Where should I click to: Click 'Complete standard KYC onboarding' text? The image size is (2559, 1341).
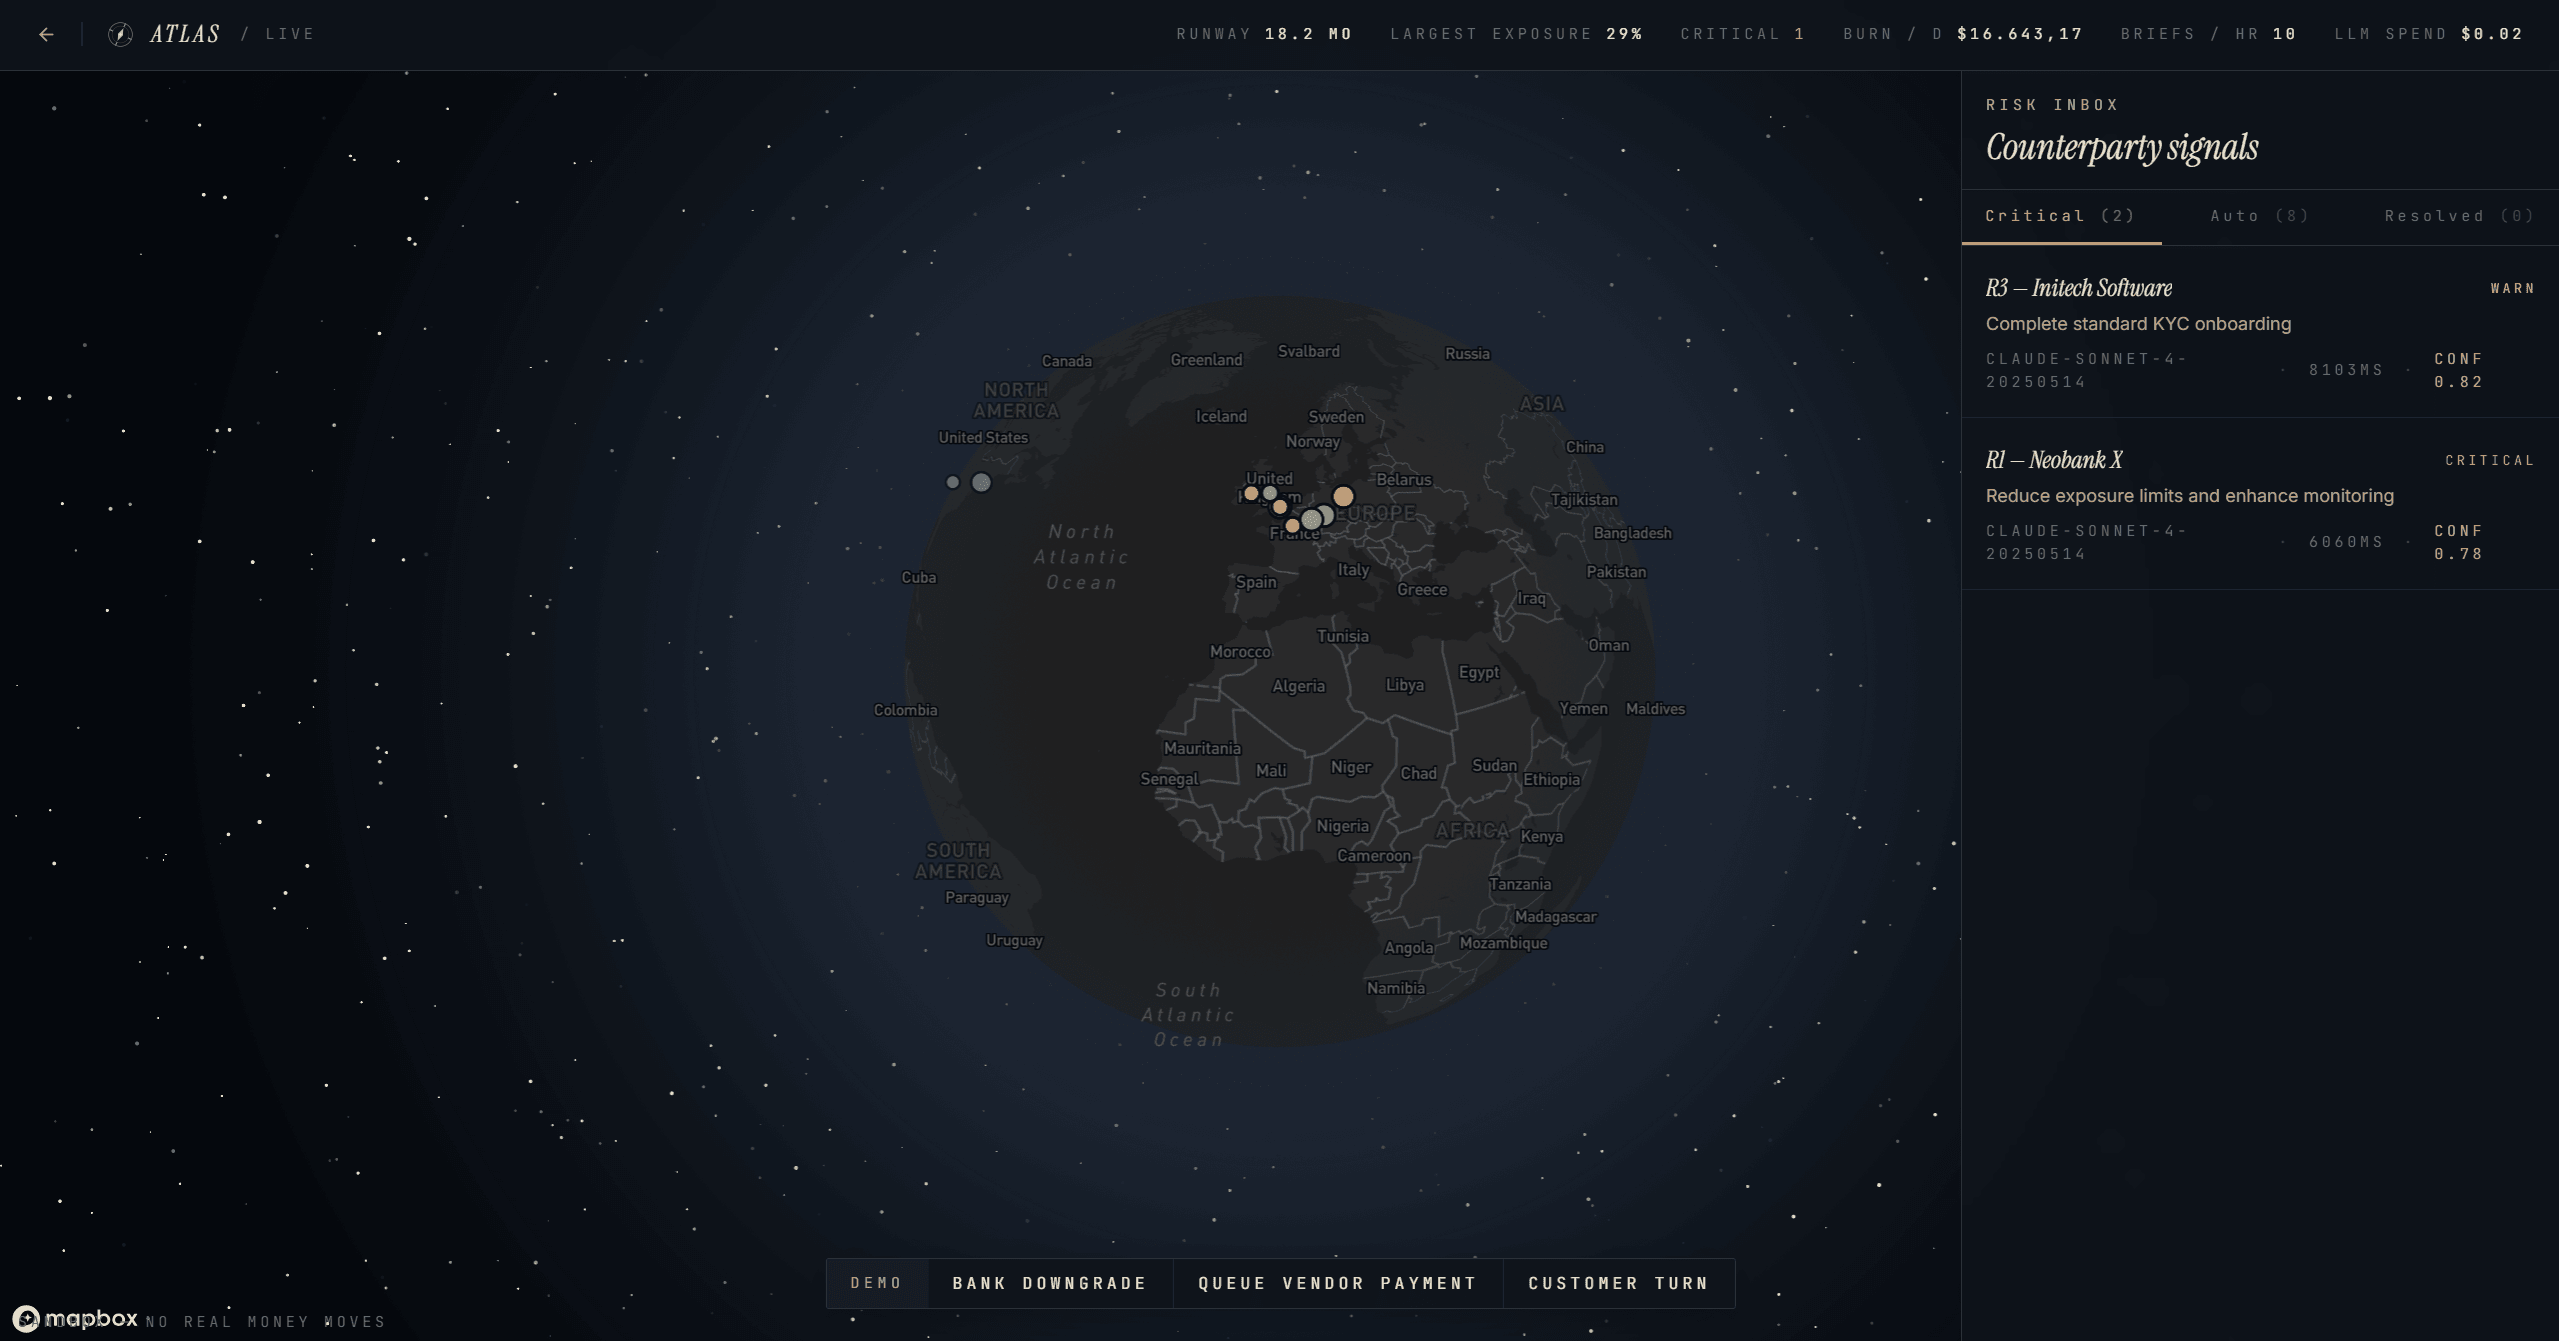(2138, 324)
